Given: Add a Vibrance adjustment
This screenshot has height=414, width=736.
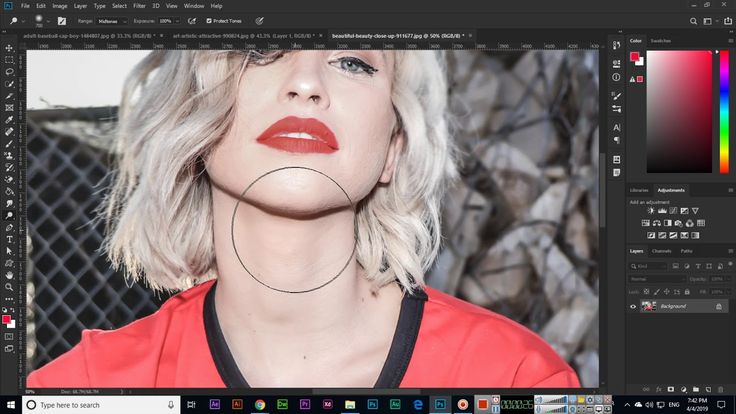Looking at the screenshot, I should (x=695, y=211).
